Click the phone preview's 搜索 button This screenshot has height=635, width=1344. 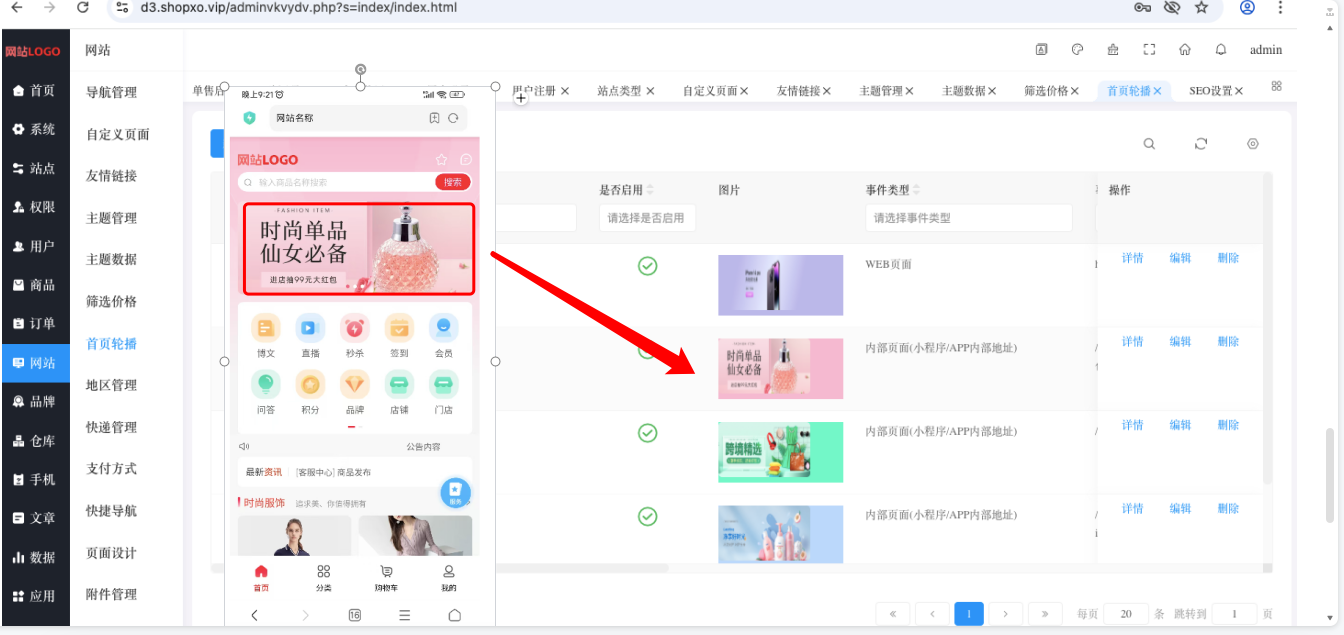[x=453, y=182]
